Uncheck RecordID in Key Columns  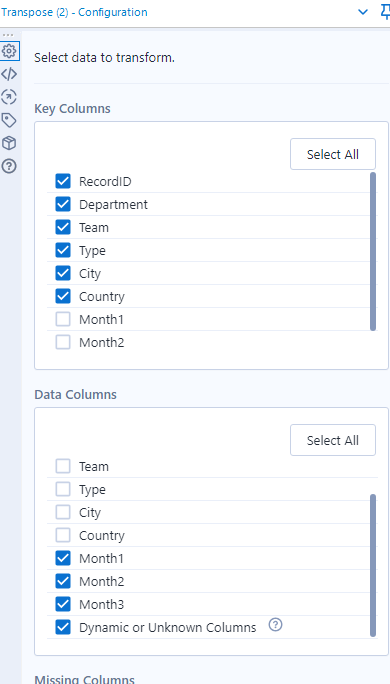[x=63, y=181]
